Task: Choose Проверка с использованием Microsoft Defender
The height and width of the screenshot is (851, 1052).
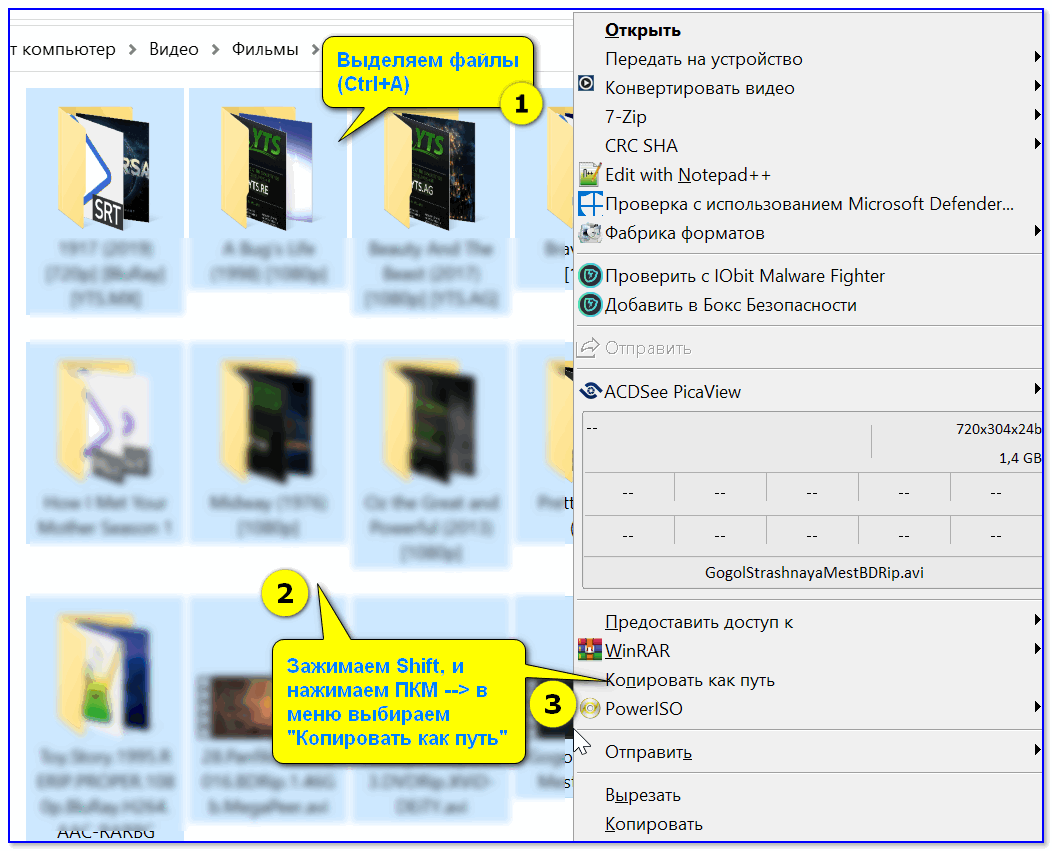Action: tap(809, 204)
